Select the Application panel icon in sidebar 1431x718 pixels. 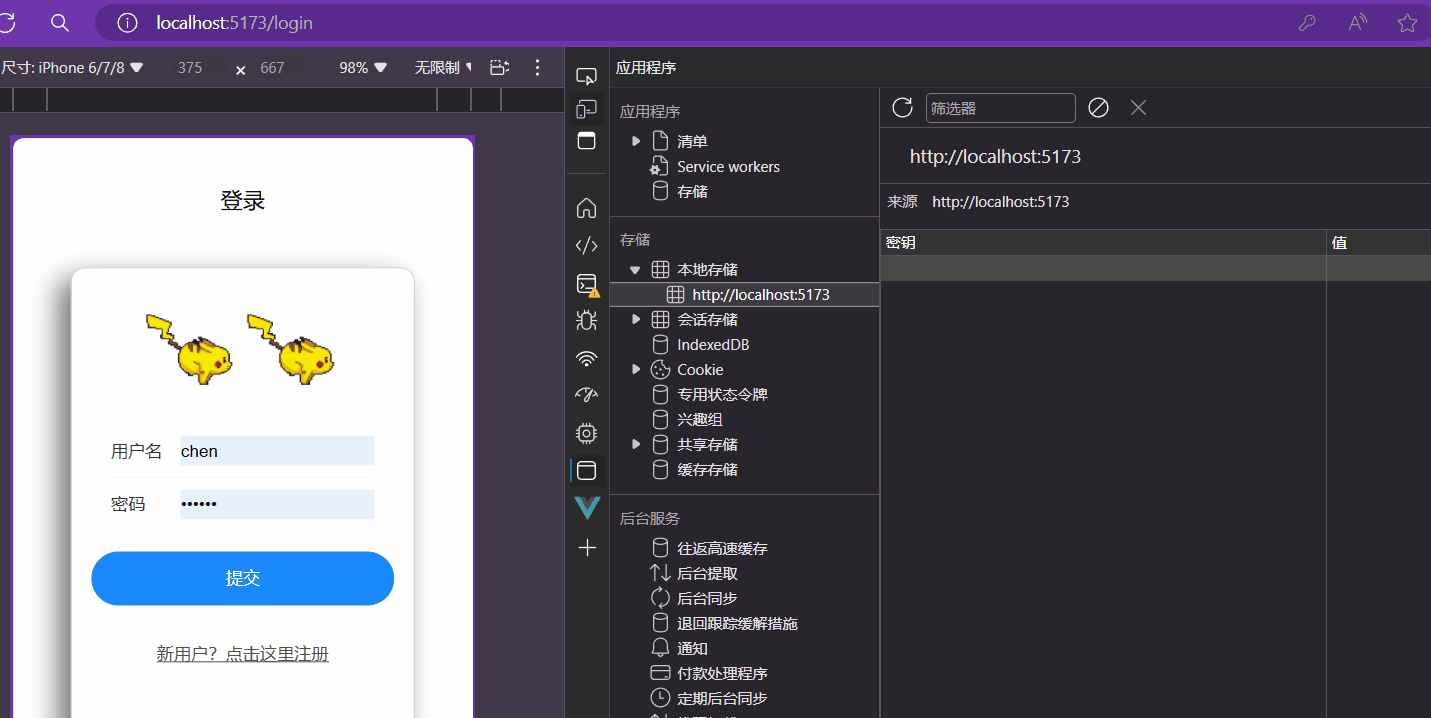[x=587, y=470]
